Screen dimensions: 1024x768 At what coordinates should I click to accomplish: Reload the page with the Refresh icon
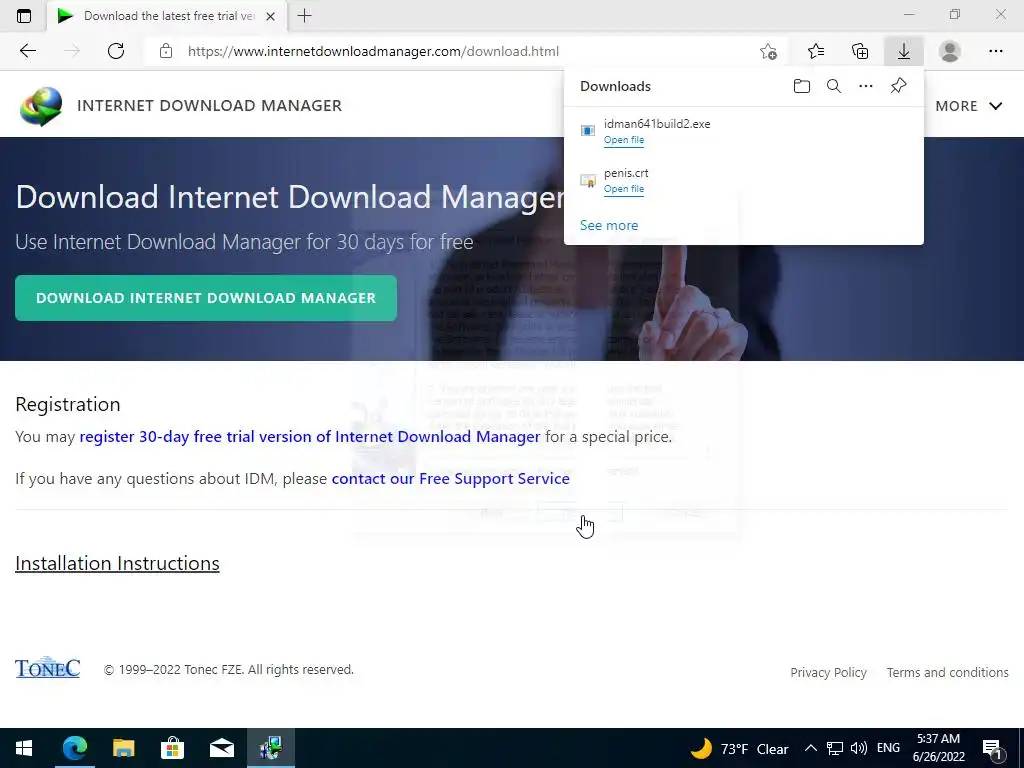pos(116,51)
